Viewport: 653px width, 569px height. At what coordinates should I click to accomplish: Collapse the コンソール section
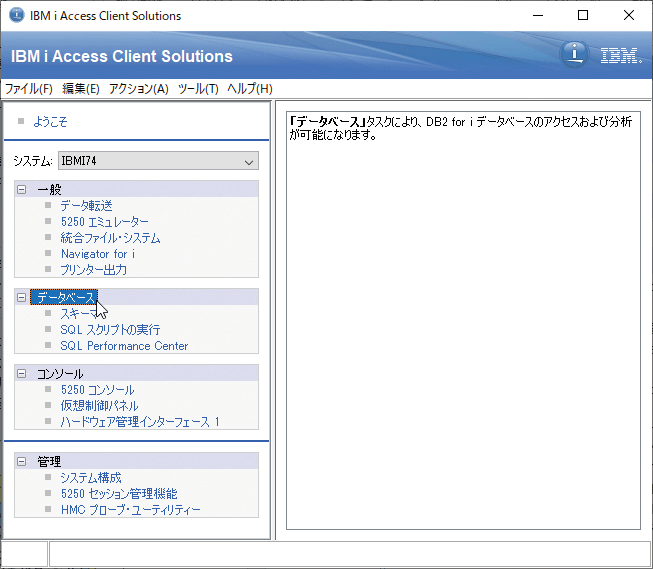pyautogui.click(x=22, y=373)
